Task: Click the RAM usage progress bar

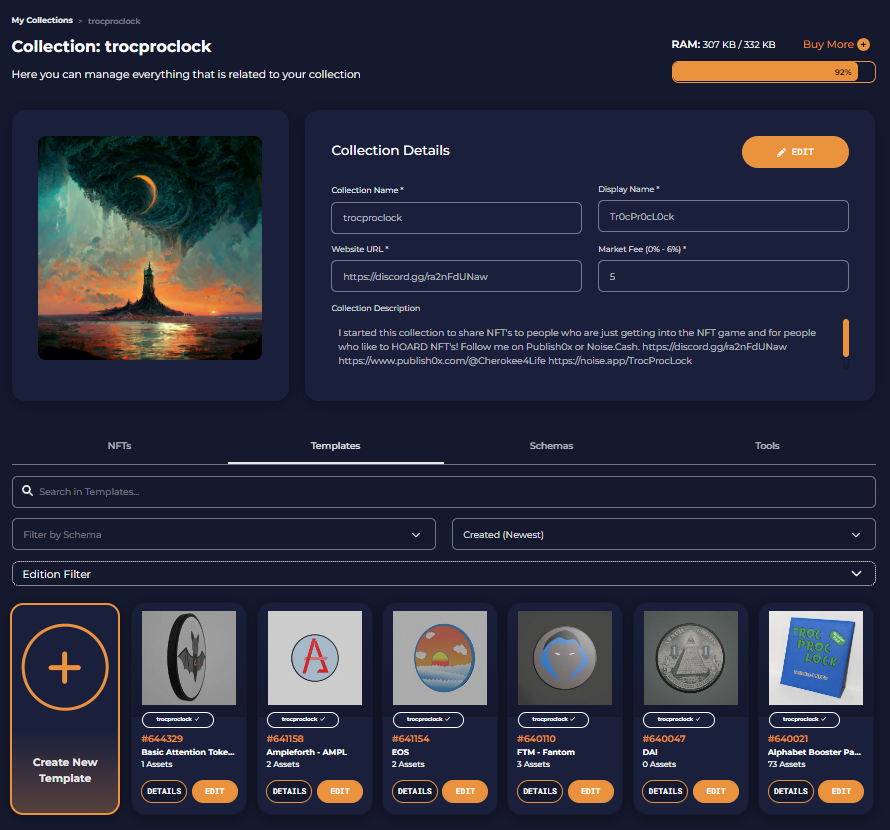Action: point(774,72)
